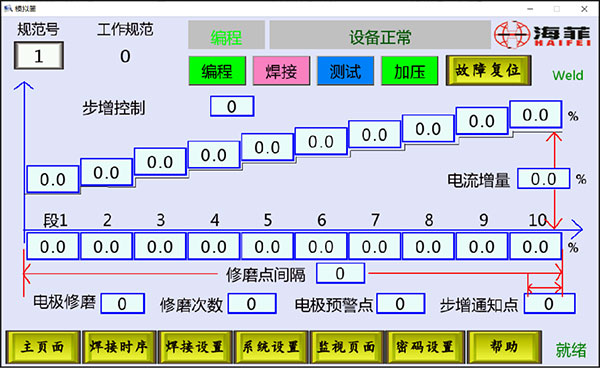This screenshot has width=600, height=368.
Task: Click the 故障复位 fault reset button
Action: [x=488, y=70]
